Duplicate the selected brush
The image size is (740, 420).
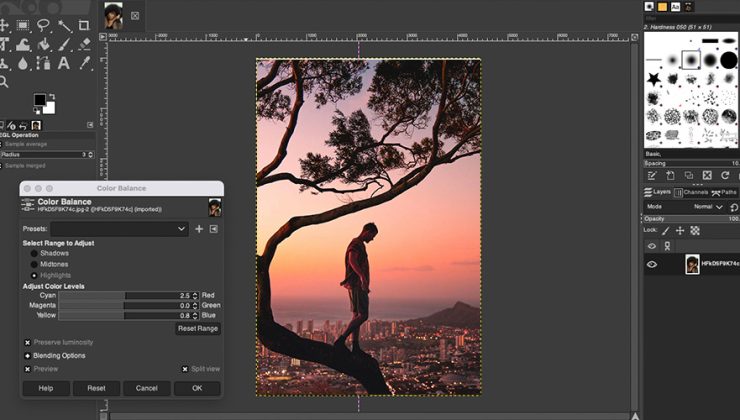coord(689,176)
